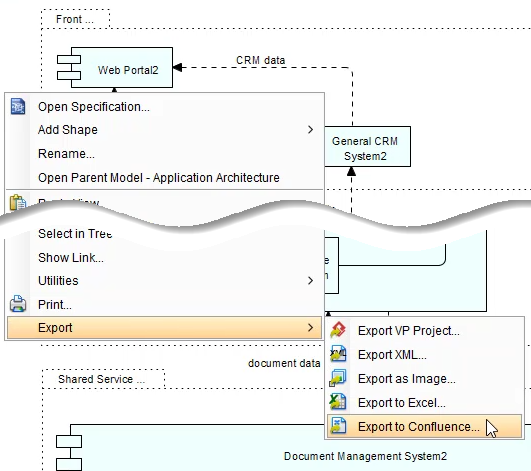Click the Export as Image icon
531x471 pixels.
pos(338,378)
